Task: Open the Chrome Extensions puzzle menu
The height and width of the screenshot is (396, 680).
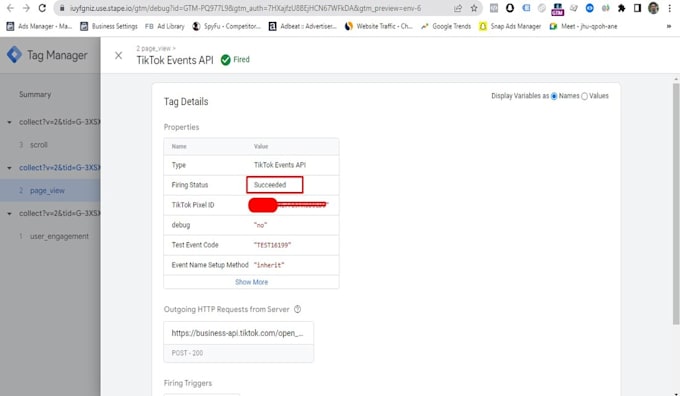Action: pos(621,8)
